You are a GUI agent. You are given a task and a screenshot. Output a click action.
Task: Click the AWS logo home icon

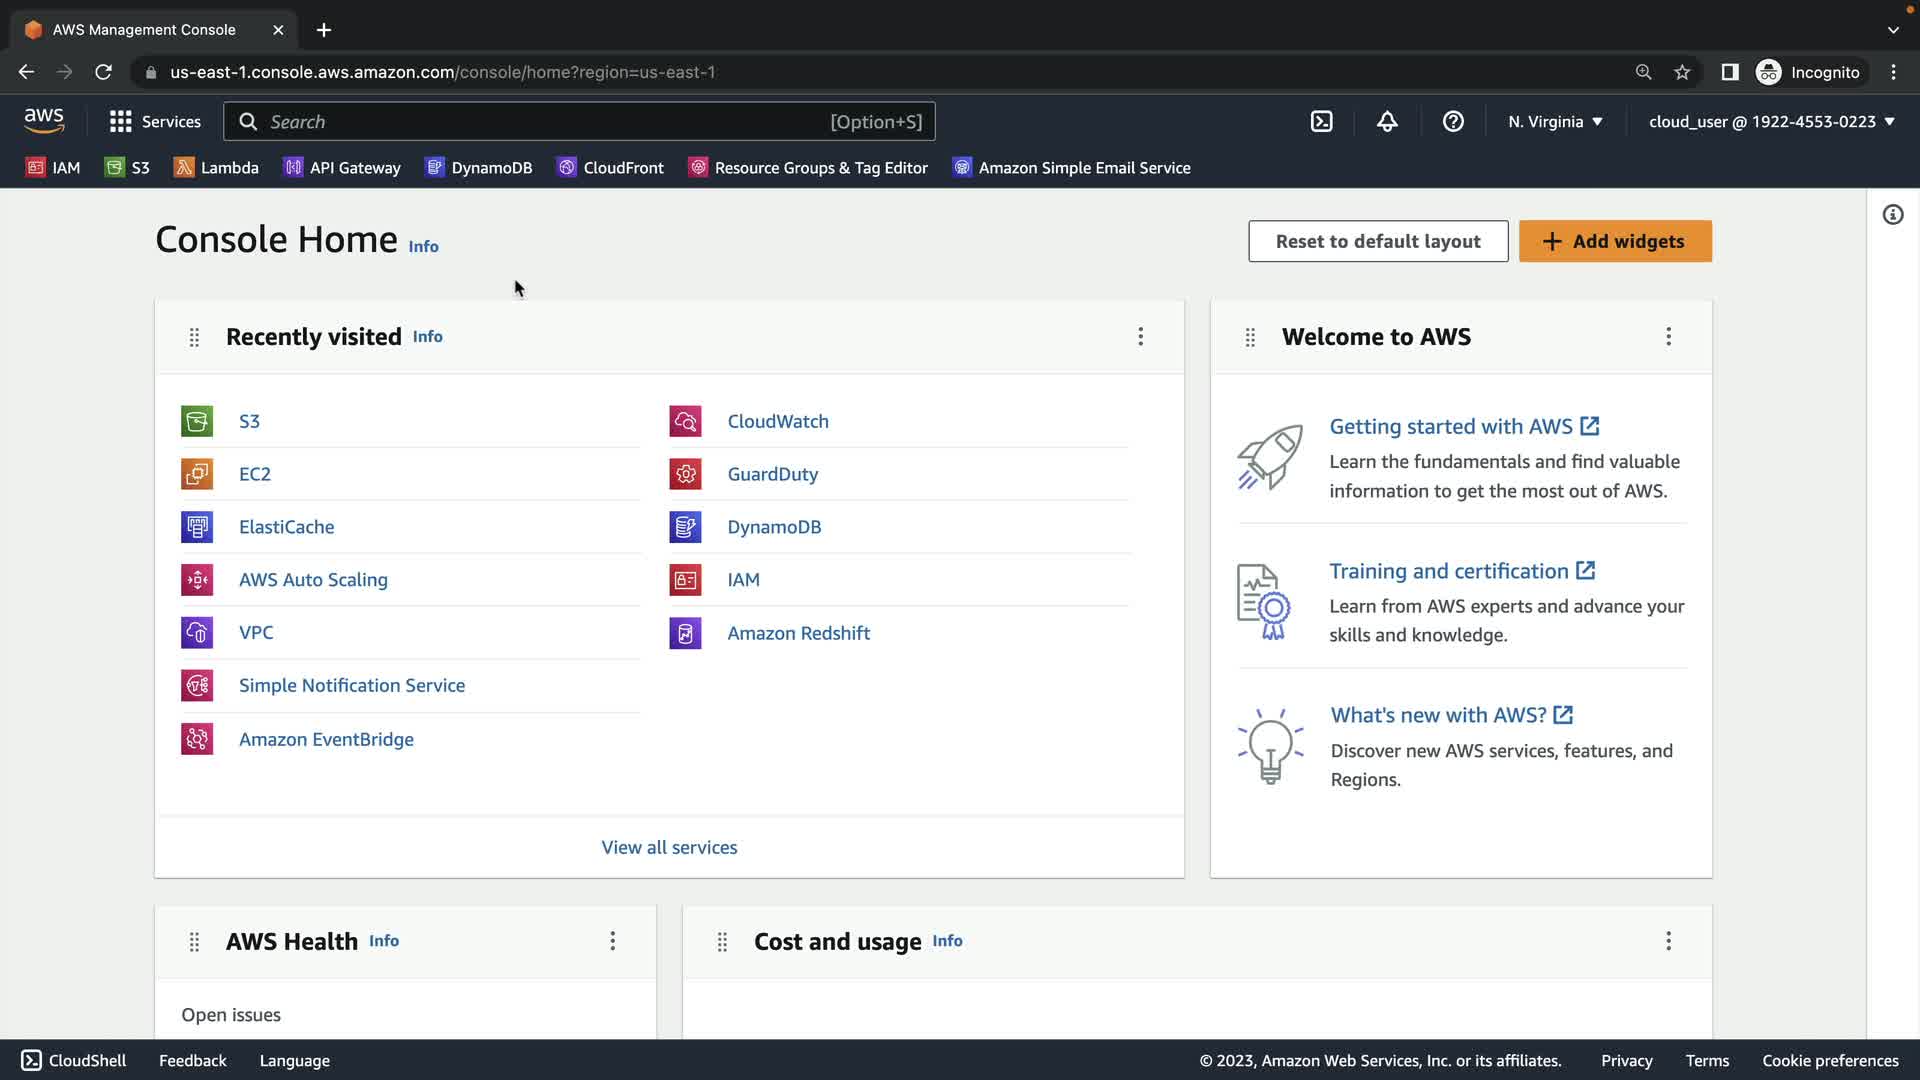[44, 121]
